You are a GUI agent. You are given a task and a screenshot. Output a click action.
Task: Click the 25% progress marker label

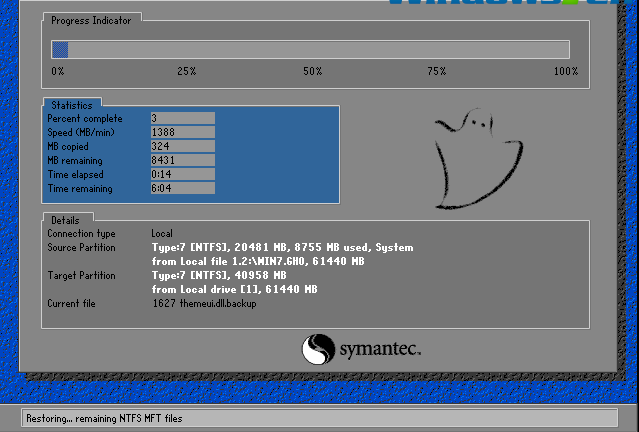click(x=186, y=72)
